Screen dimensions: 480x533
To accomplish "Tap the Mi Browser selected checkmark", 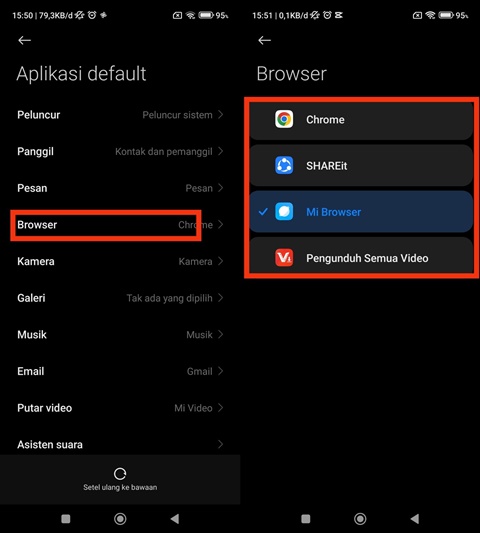I will click(263, 212).
